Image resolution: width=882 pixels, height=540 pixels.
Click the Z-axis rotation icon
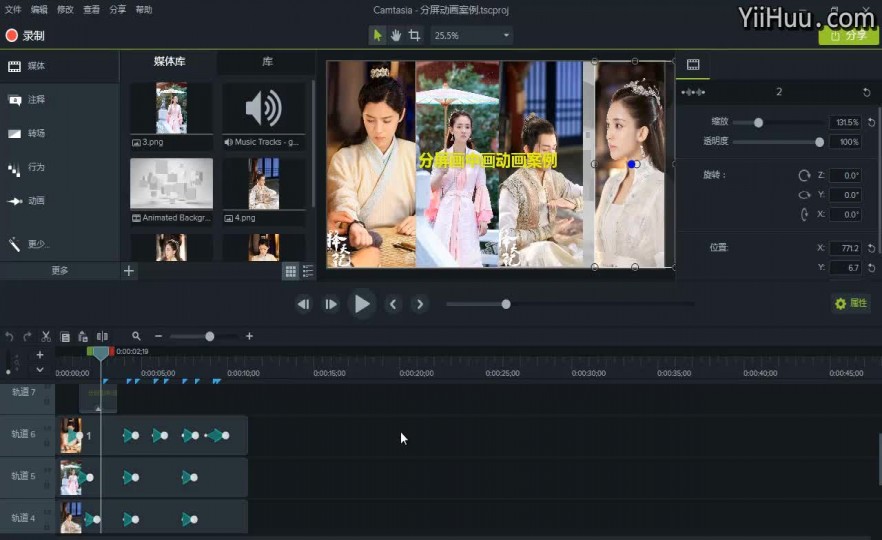804,176
